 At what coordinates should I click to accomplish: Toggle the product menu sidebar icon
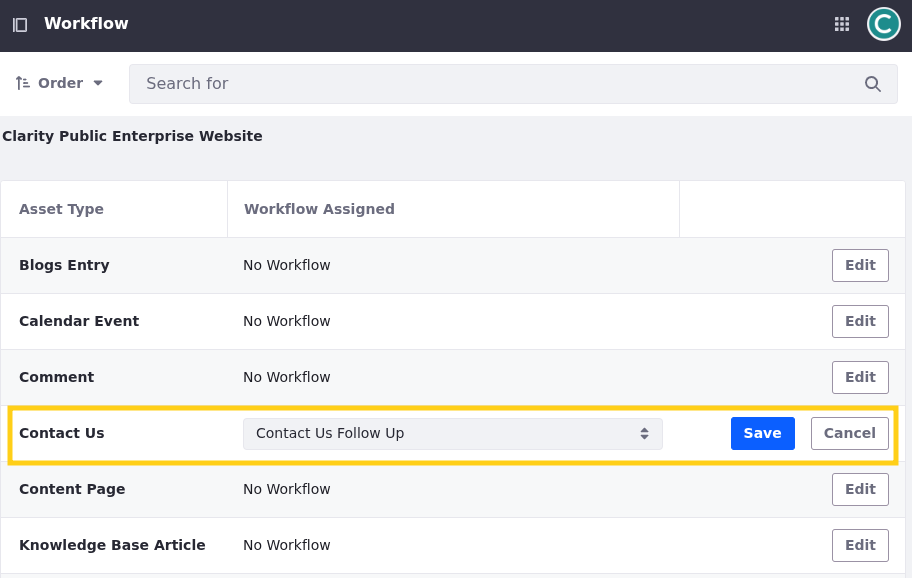click(20, 24)
